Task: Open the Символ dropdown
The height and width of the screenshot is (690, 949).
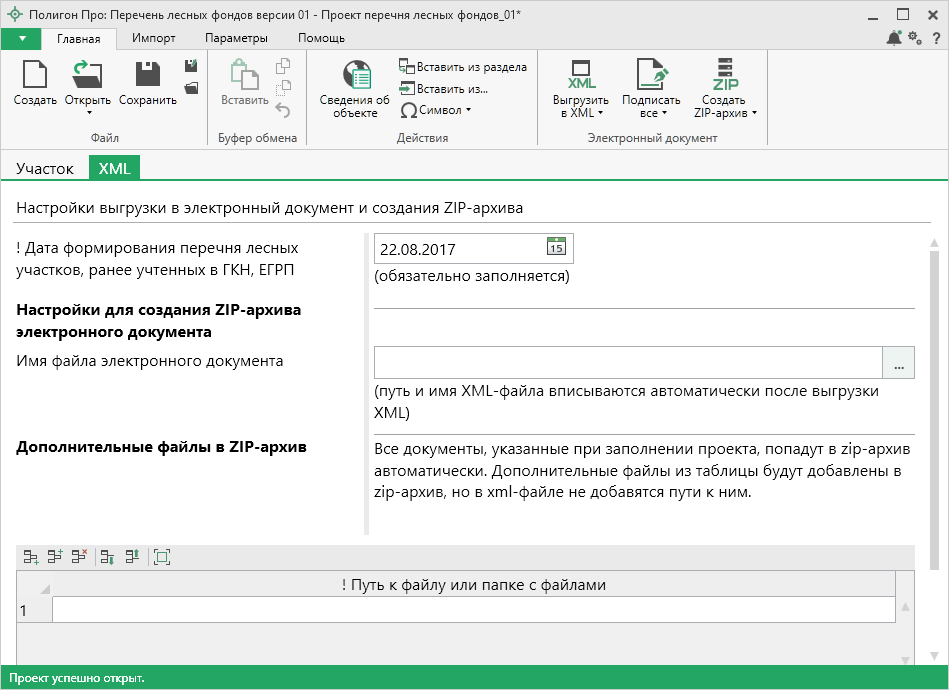Action: [x=436, y=110]
